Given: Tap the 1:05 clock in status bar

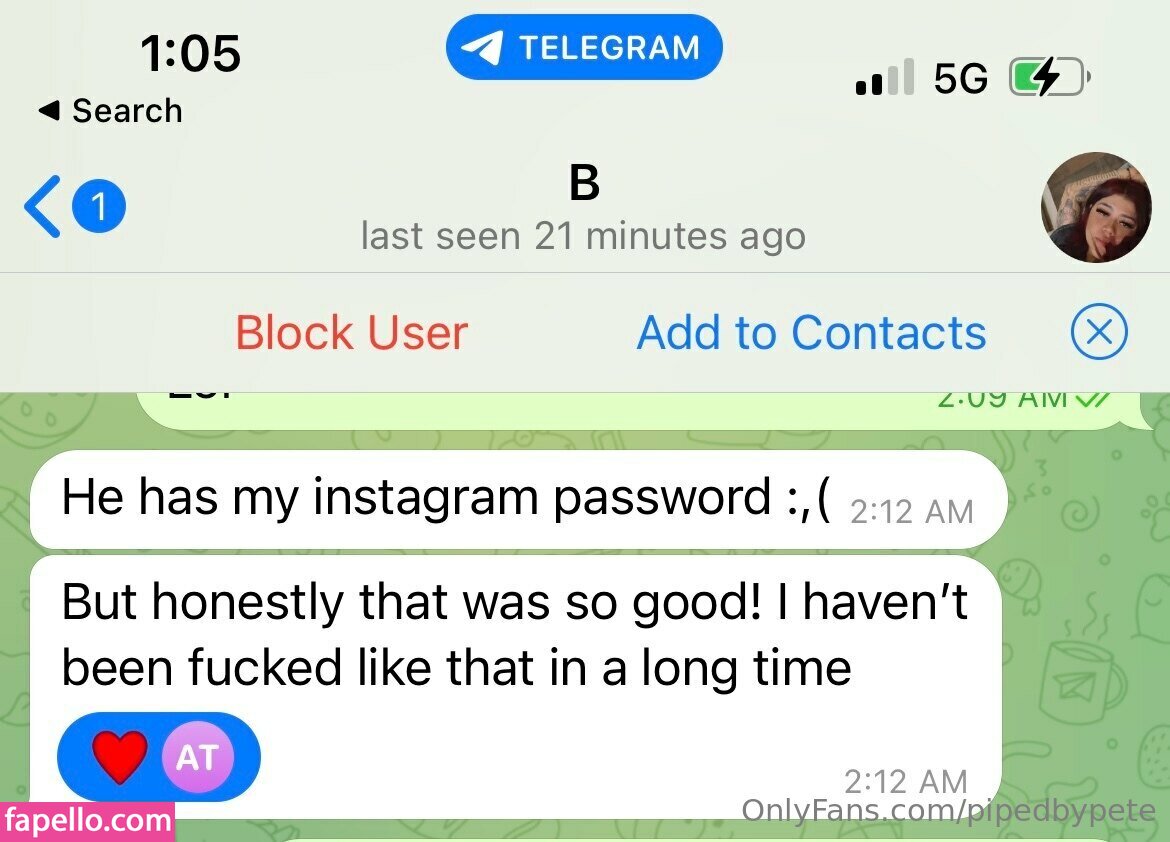Looking at the screenshot, I should [190, 54].
